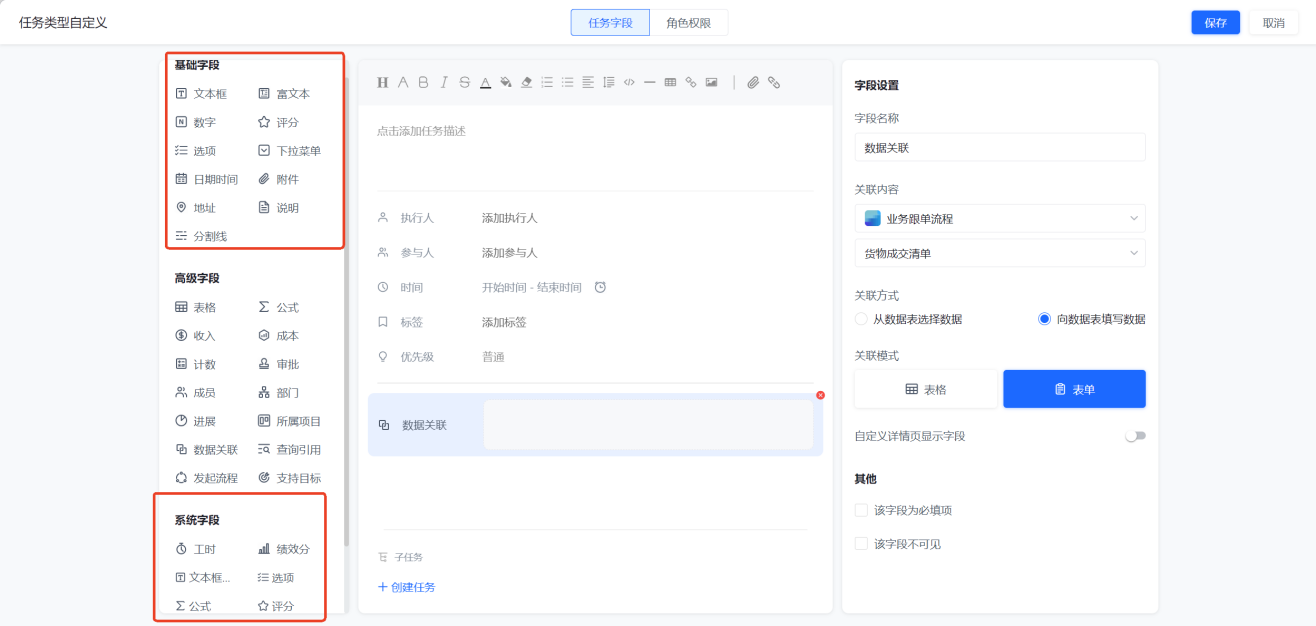Click the reminder clock icon beside time
The height and width of the screenshot is (626, 1316).
tap(600, 287)
